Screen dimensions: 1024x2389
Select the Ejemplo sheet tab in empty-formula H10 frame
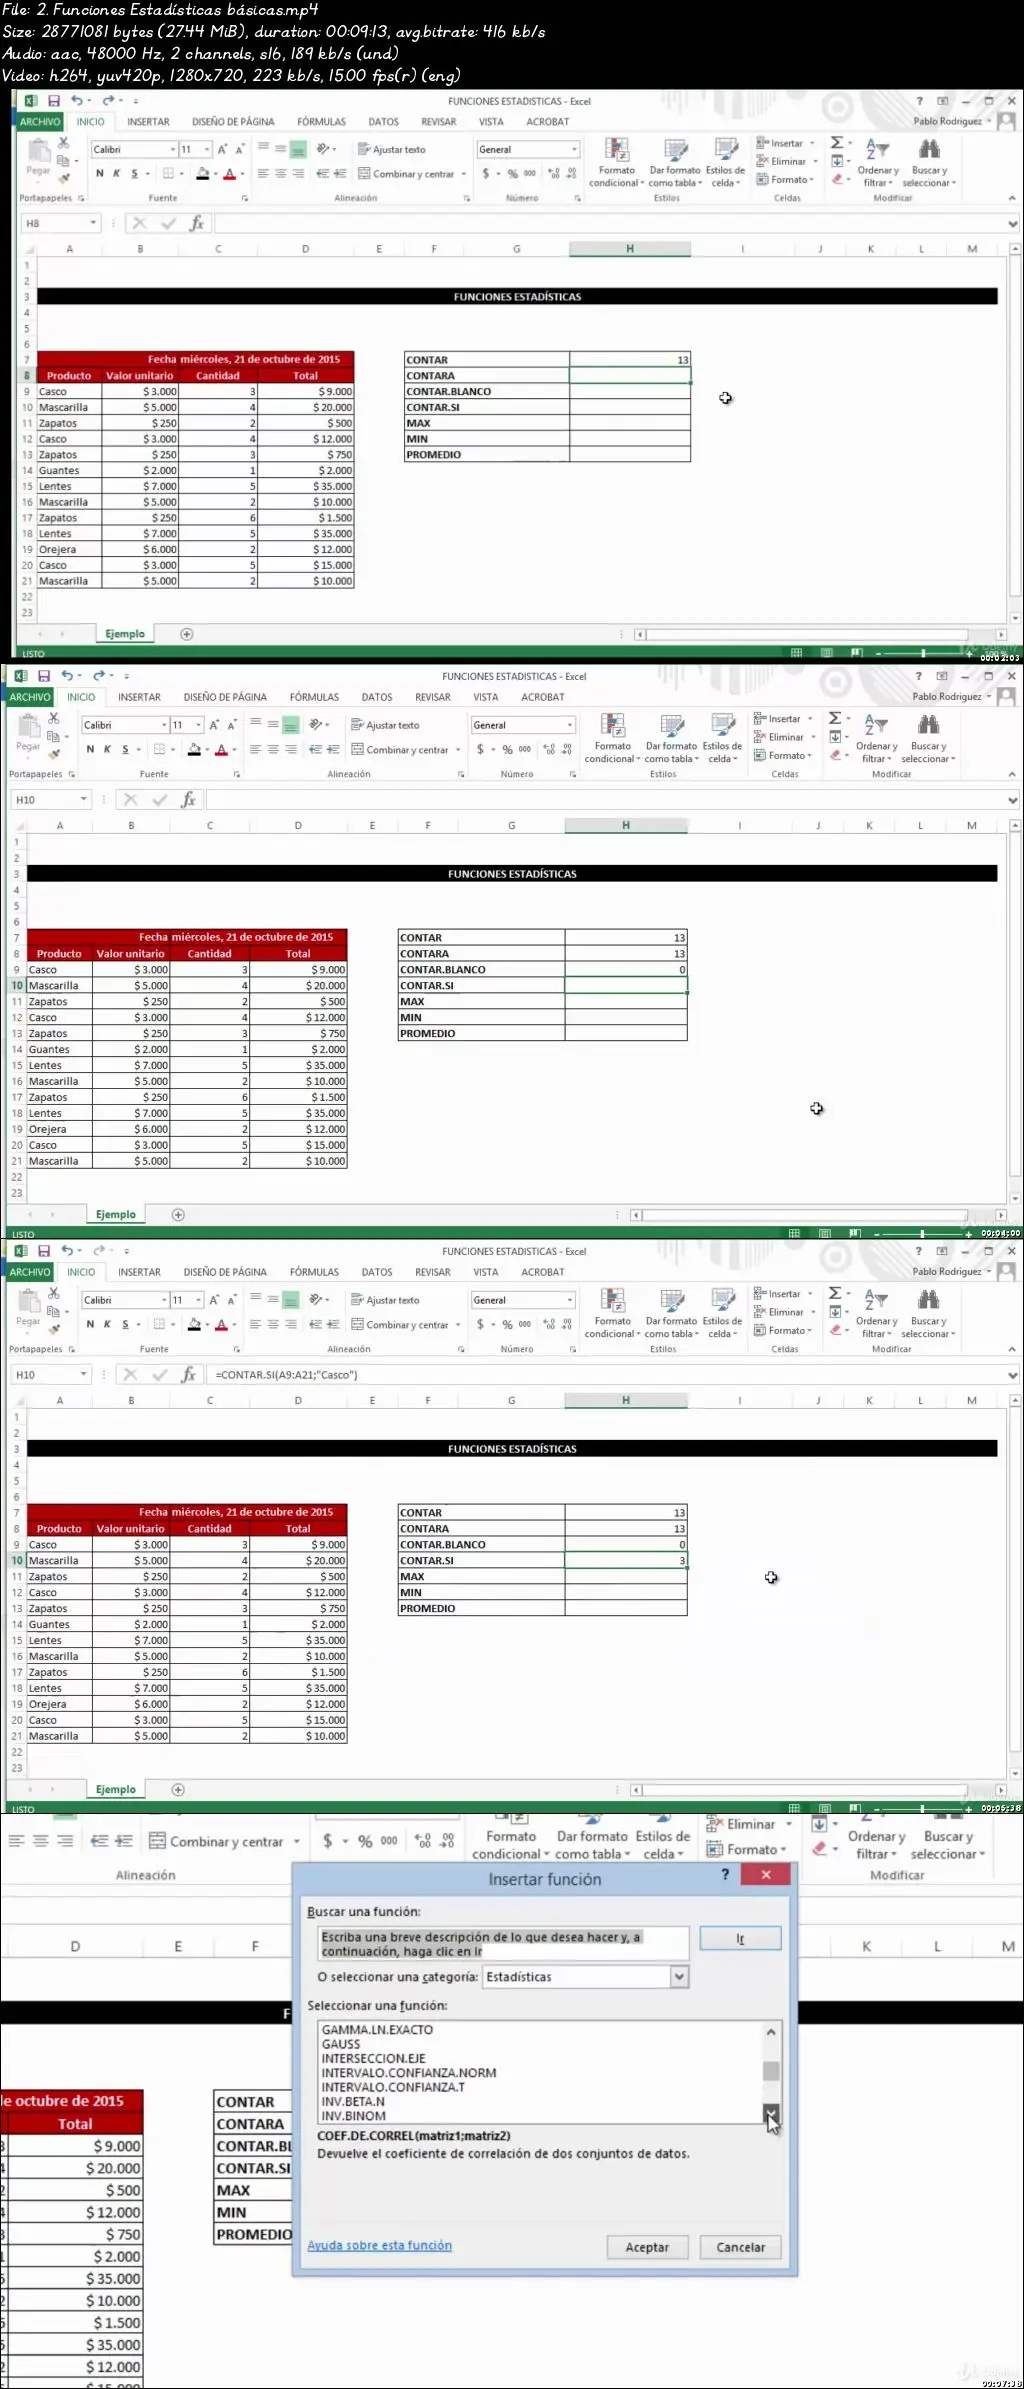click(x=116, y=1214)
